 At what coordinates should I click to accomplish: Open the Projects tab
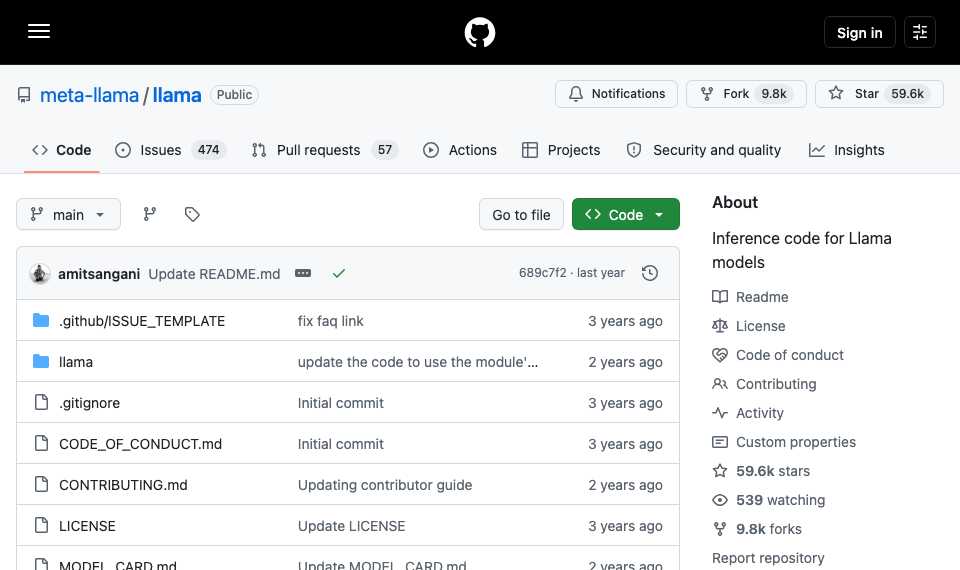pos(561,150)
